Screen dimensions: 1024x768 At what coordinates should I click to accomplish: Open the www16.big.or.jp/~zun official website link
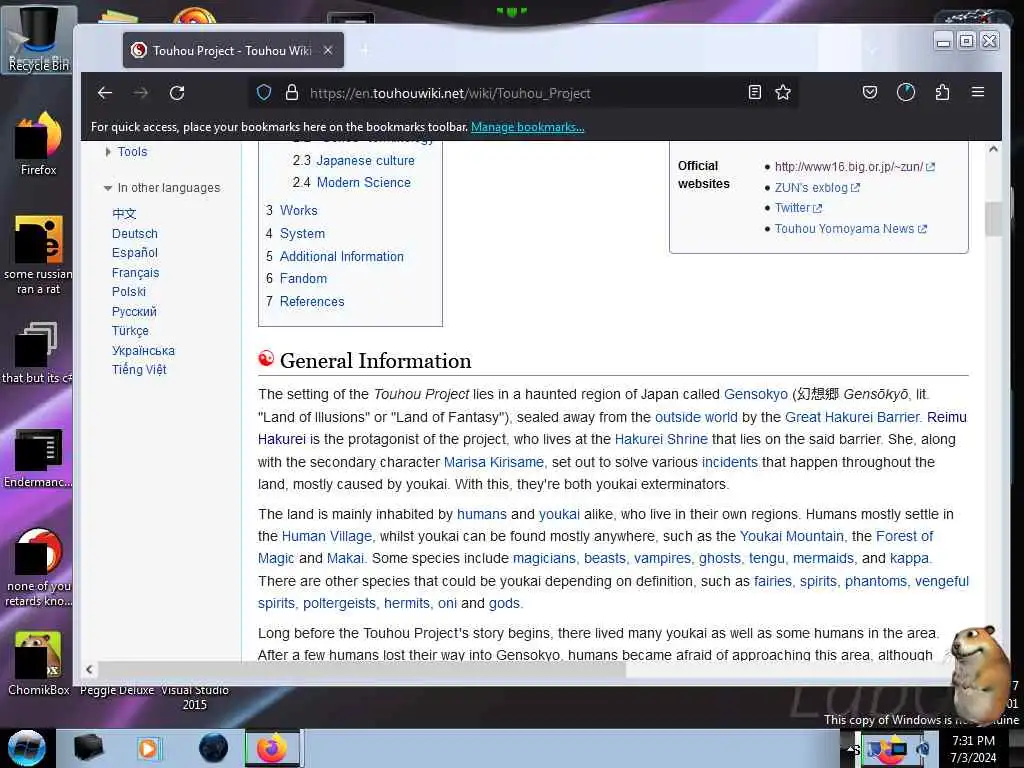(x=854, y=167)
